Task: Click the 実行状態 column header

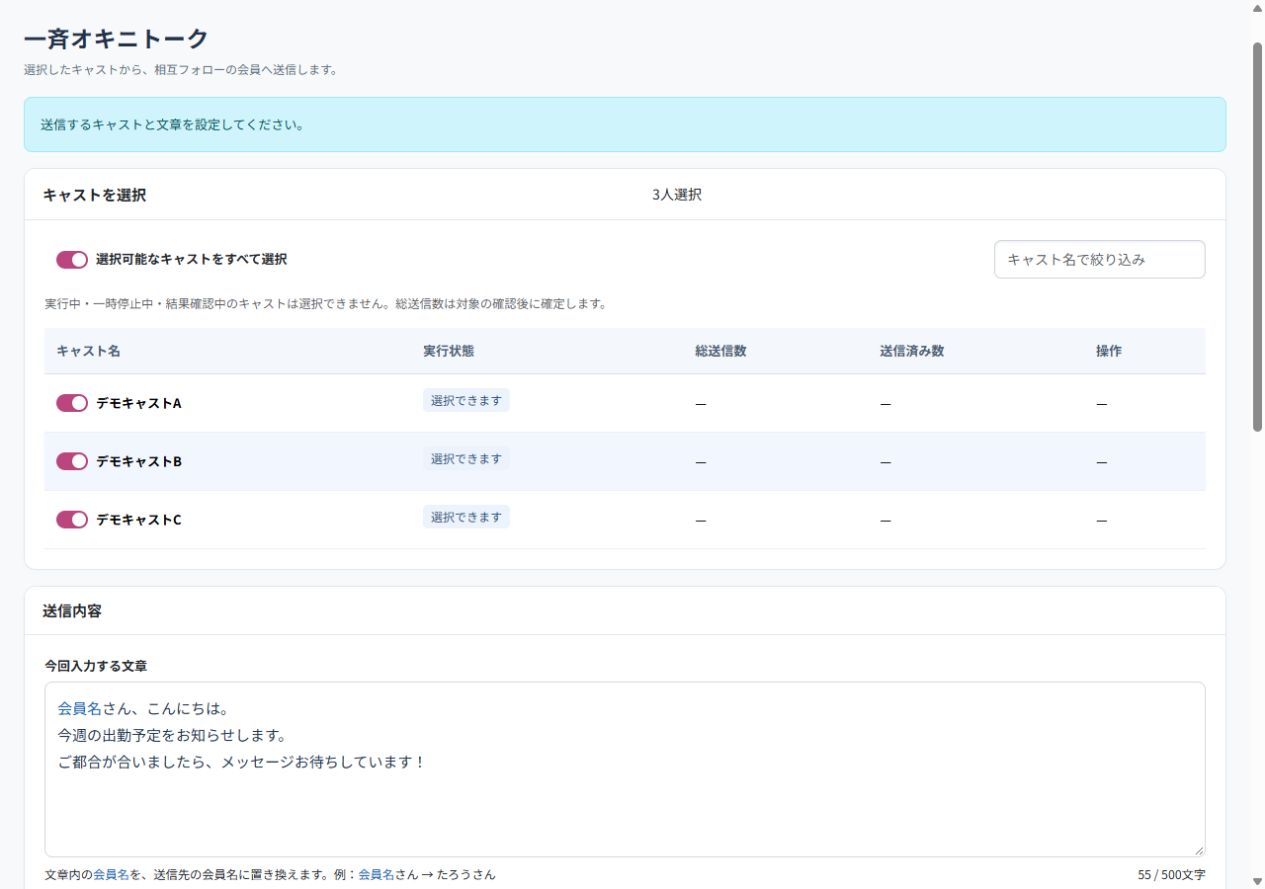Action: (448, 351)
